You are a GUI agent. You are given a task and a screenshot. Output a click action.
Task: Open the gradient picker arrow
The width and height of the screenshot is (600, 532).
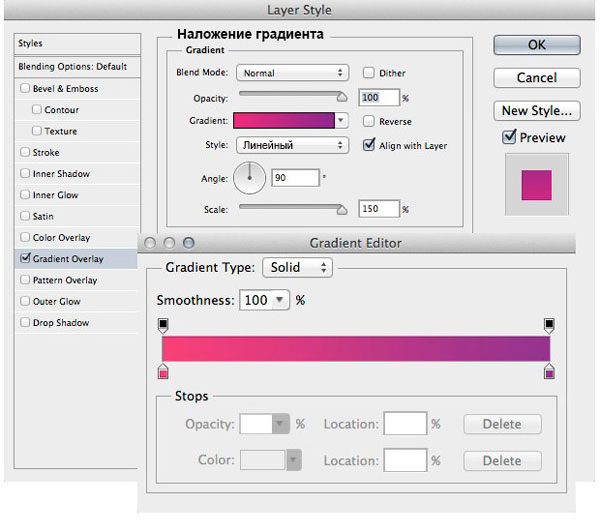(341, 120)
